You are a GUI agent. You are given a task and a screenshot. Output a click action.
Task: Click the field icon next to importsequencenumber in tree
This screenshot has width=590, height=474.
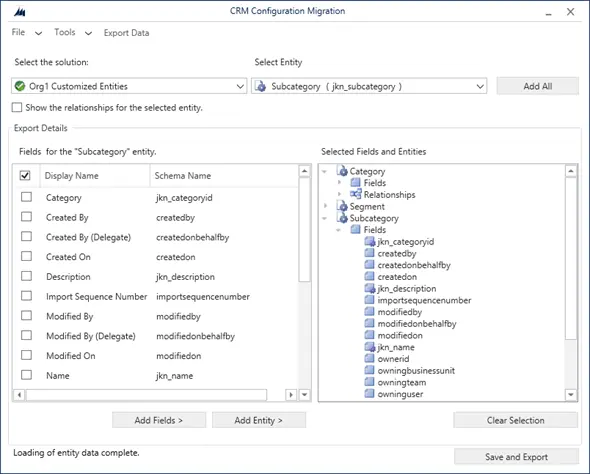click(370, 300)
